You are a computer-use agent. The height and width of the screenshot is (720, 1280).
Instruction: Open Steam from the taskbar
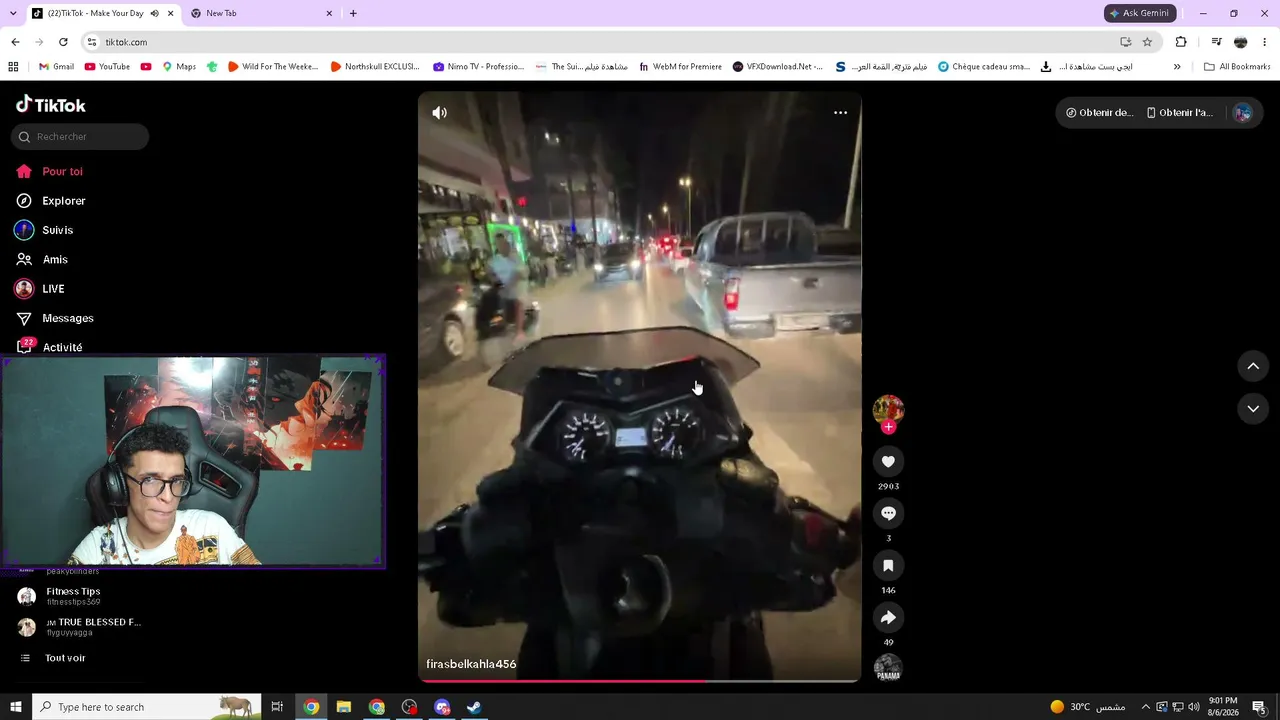[474, 707]
